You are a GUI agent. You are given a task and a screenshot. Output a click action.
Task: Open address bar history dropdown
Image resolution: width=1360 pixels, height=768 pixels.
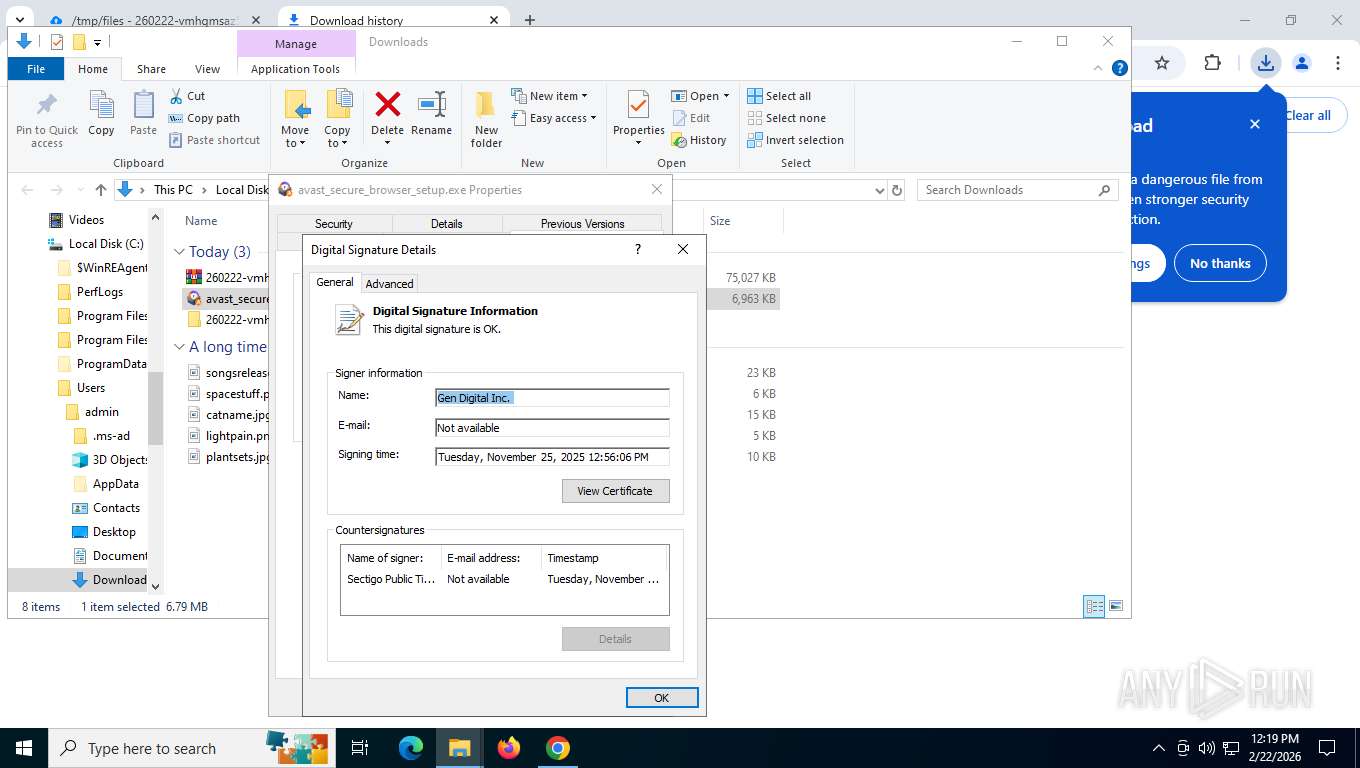(879, 190)
